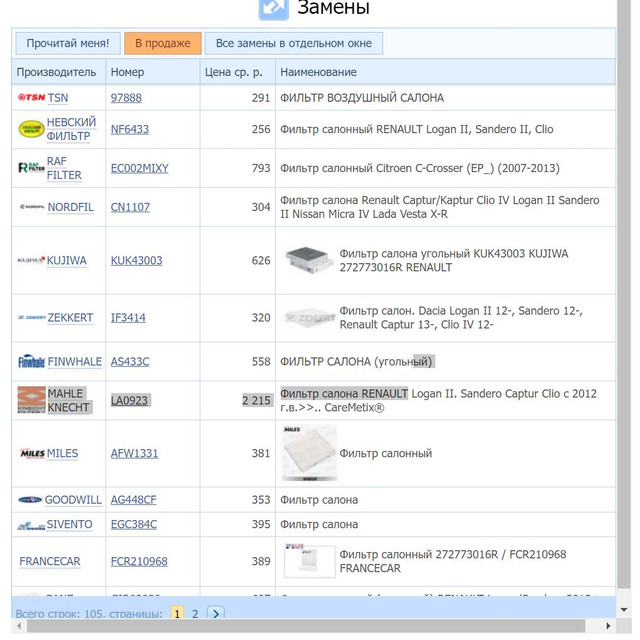Open the MILES cabin filter thumbnail

309,453
